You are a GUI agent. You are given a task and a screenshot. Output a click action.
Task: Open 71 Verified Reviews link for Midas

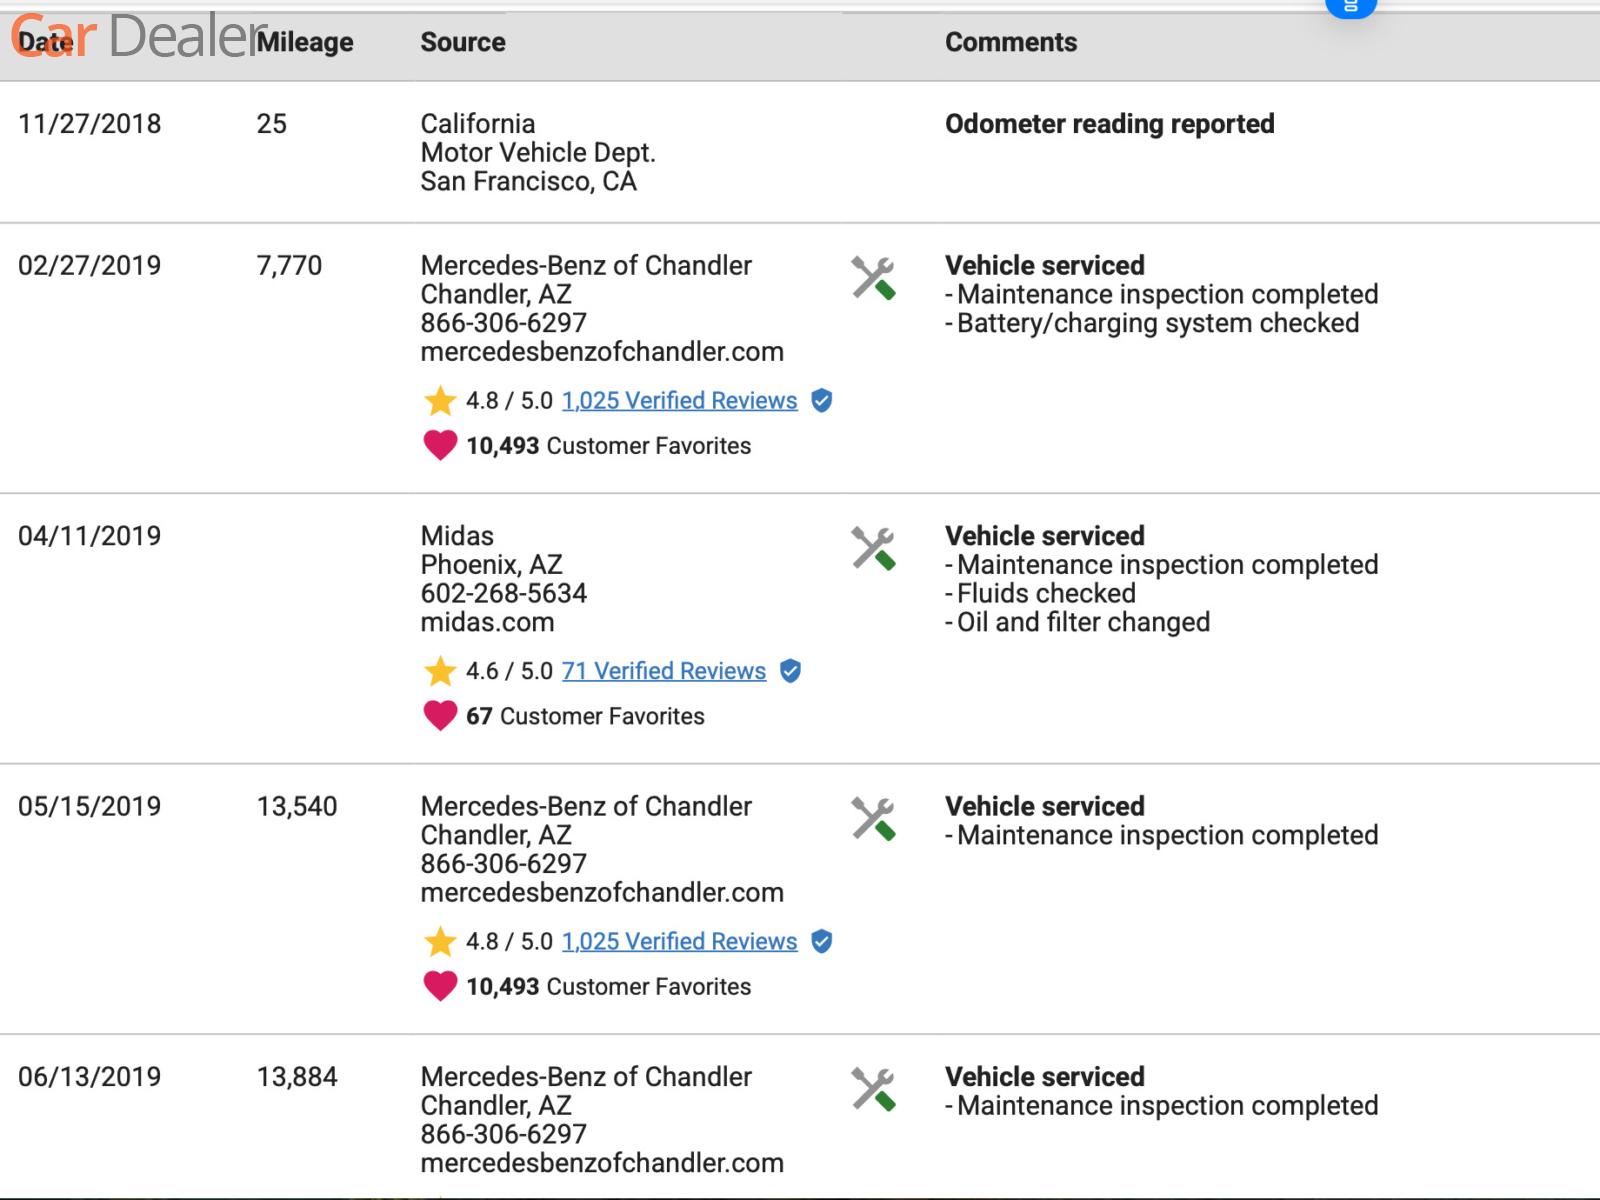[663, 671]
